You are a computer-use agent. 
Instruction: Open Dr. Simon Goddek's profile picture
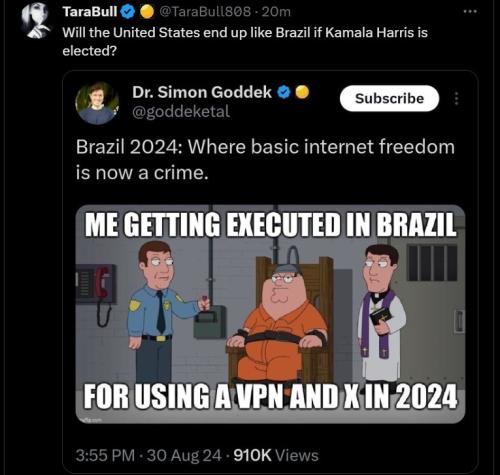coord(97,103)
